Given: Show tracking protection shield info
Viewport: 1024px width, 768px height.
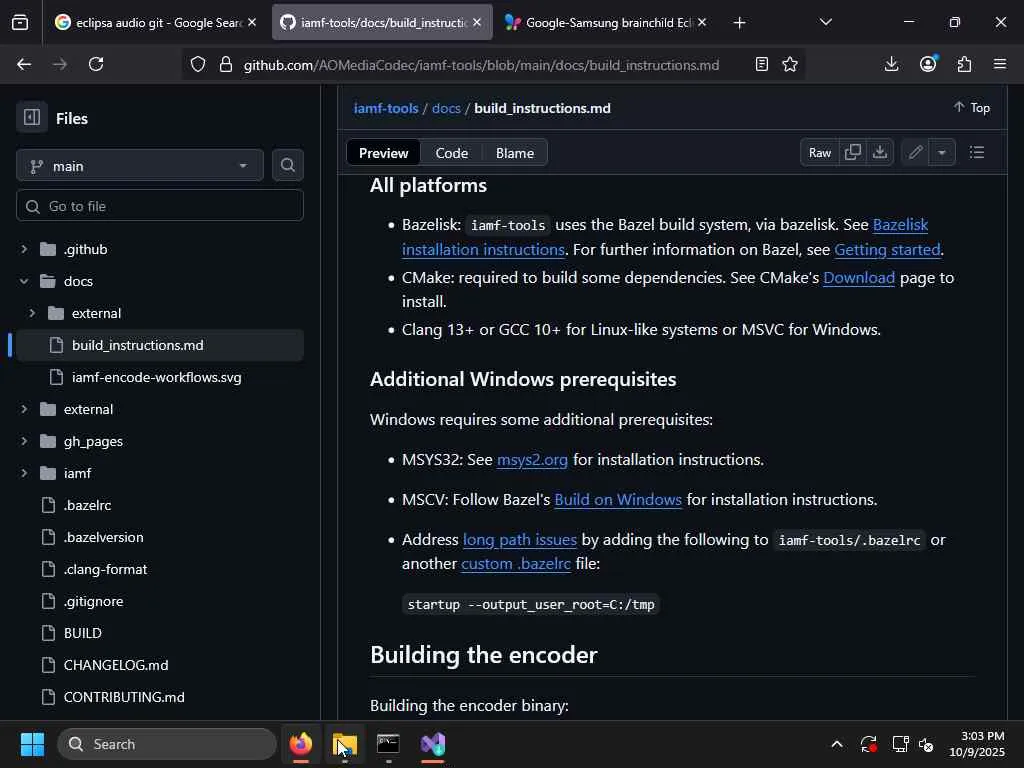Looking at the screenshot, I should [198, 65].
